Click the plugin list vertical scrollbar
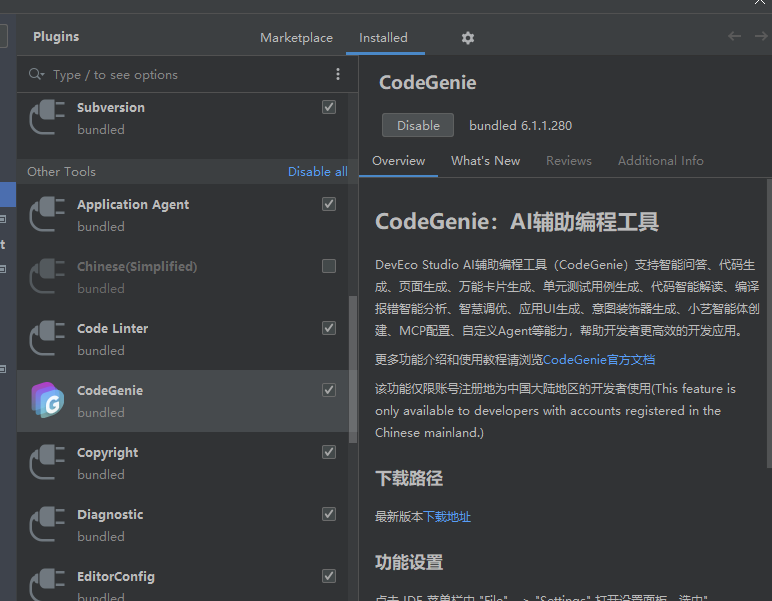Image resolution: width=772 pixels, height=601 pixels. (x=353, y=369)
